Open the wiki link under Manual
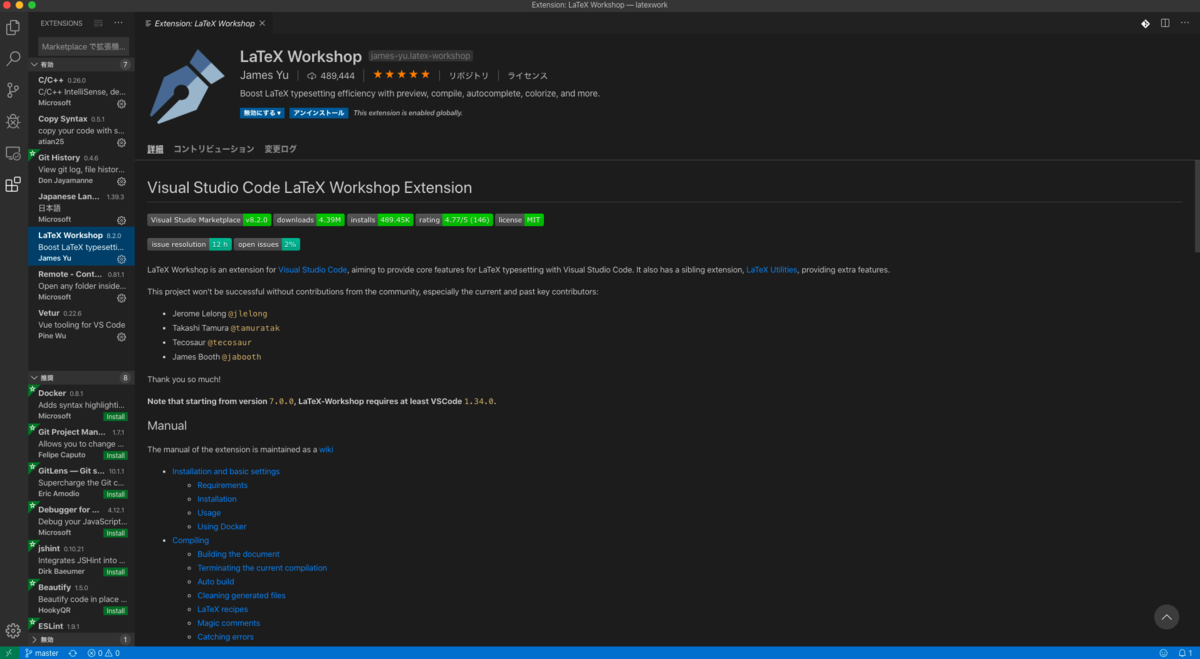 (326, 450)
